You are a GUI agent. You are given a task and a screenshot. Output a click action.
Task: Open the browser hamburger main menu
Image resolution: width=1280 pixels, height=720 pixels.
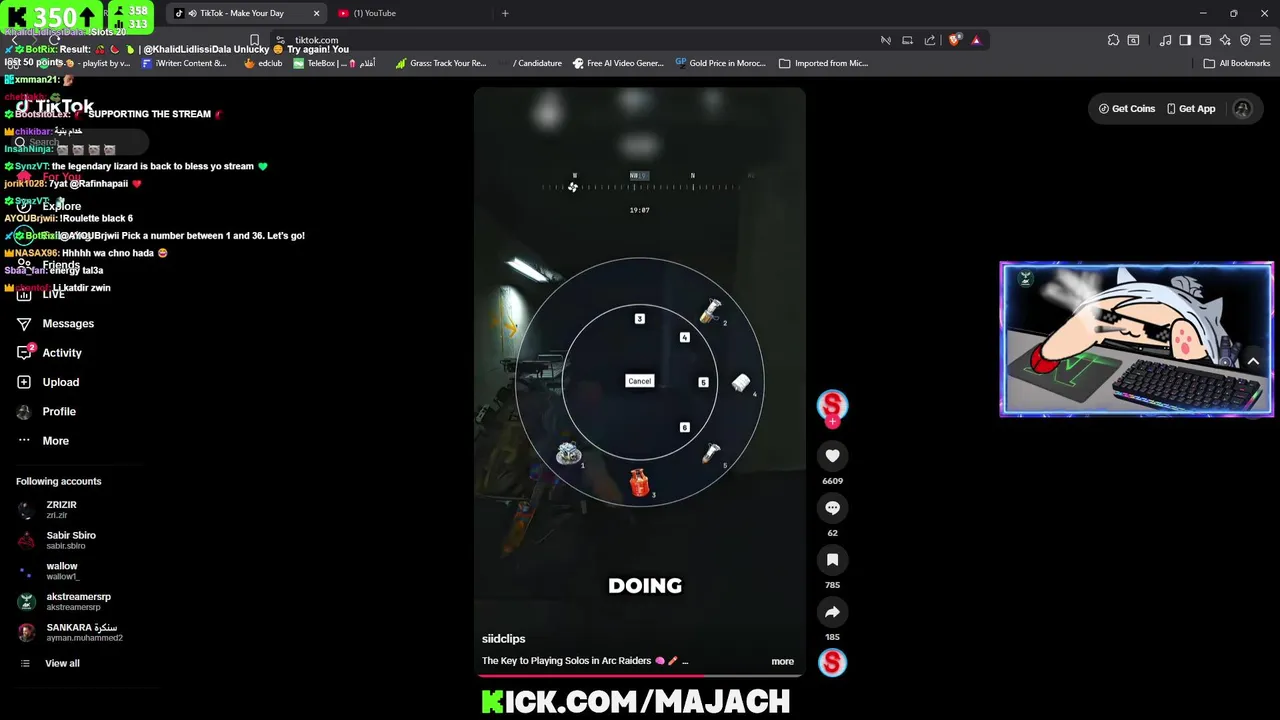point(1265,40)
